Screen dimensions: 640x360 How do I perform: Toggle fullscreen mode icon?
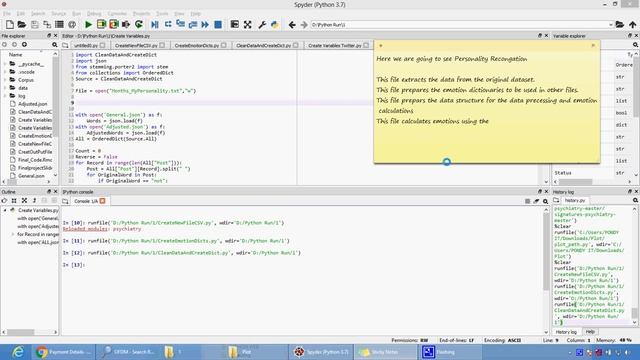point(247,24)
